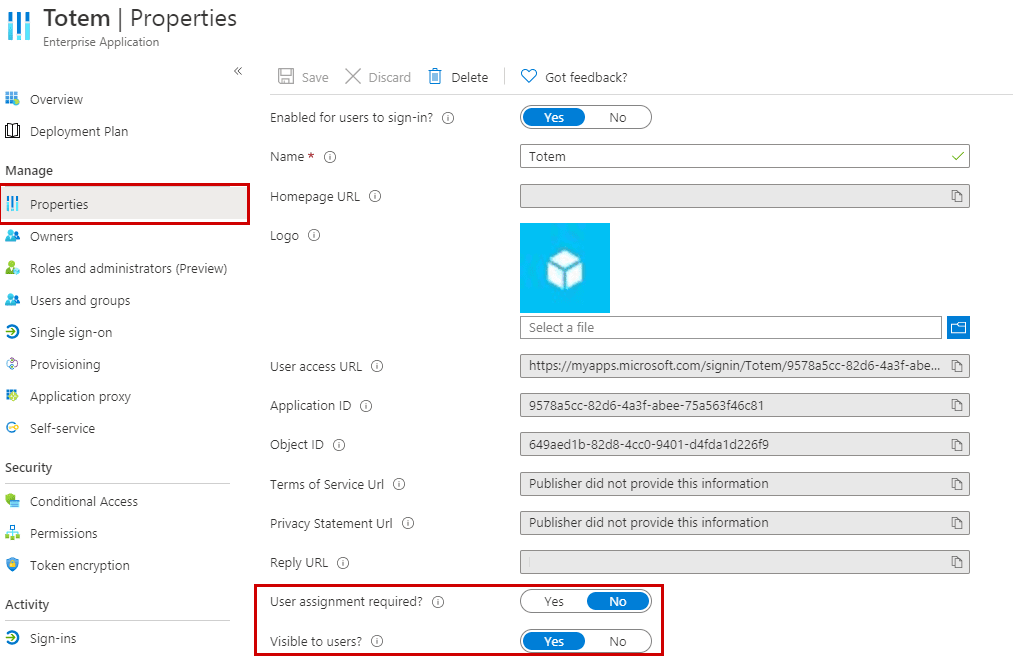Copy the Terms of Service Url
Screen dimensions: 1013x657
point(957,484)
